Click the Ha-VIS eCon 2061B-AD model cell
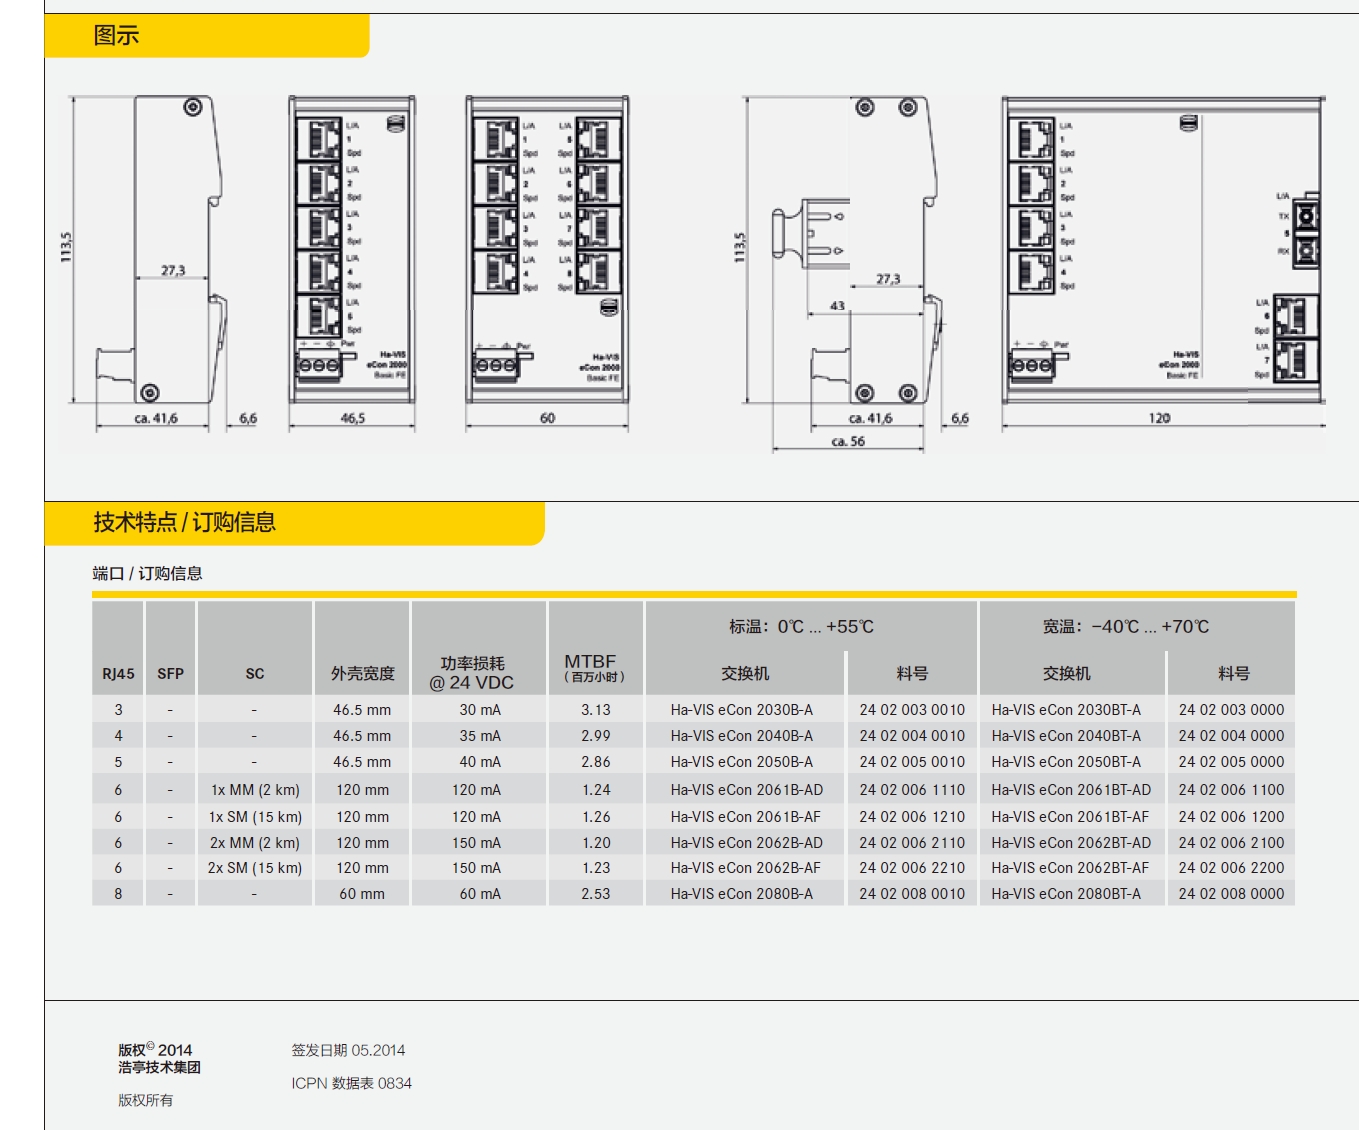Image resolution: width=1359 pixels, height=1130 pixels. pos(747,790)
